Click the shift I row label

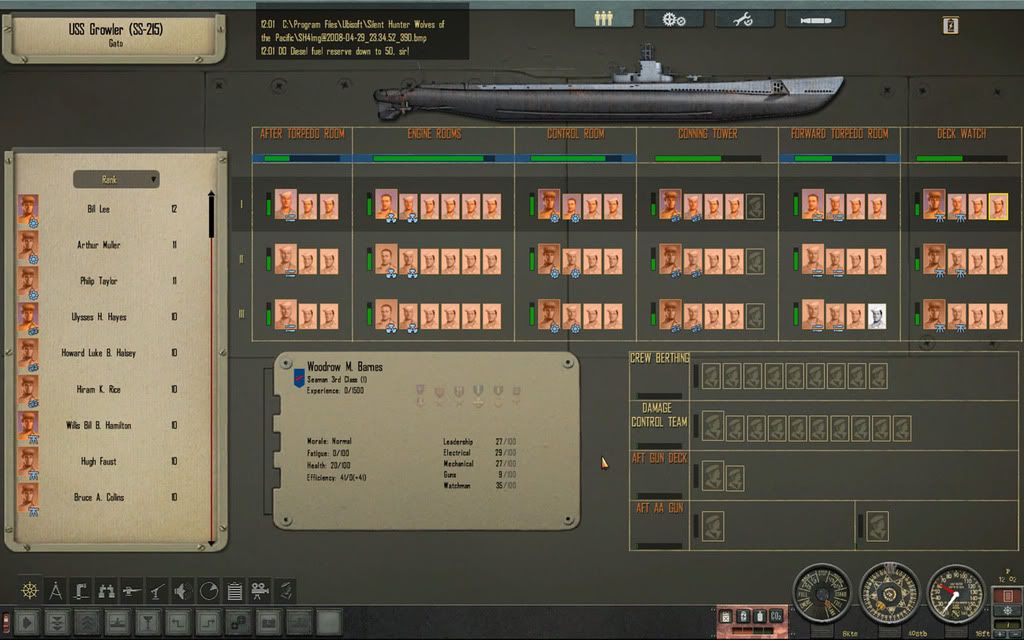[x=241, y=204]
